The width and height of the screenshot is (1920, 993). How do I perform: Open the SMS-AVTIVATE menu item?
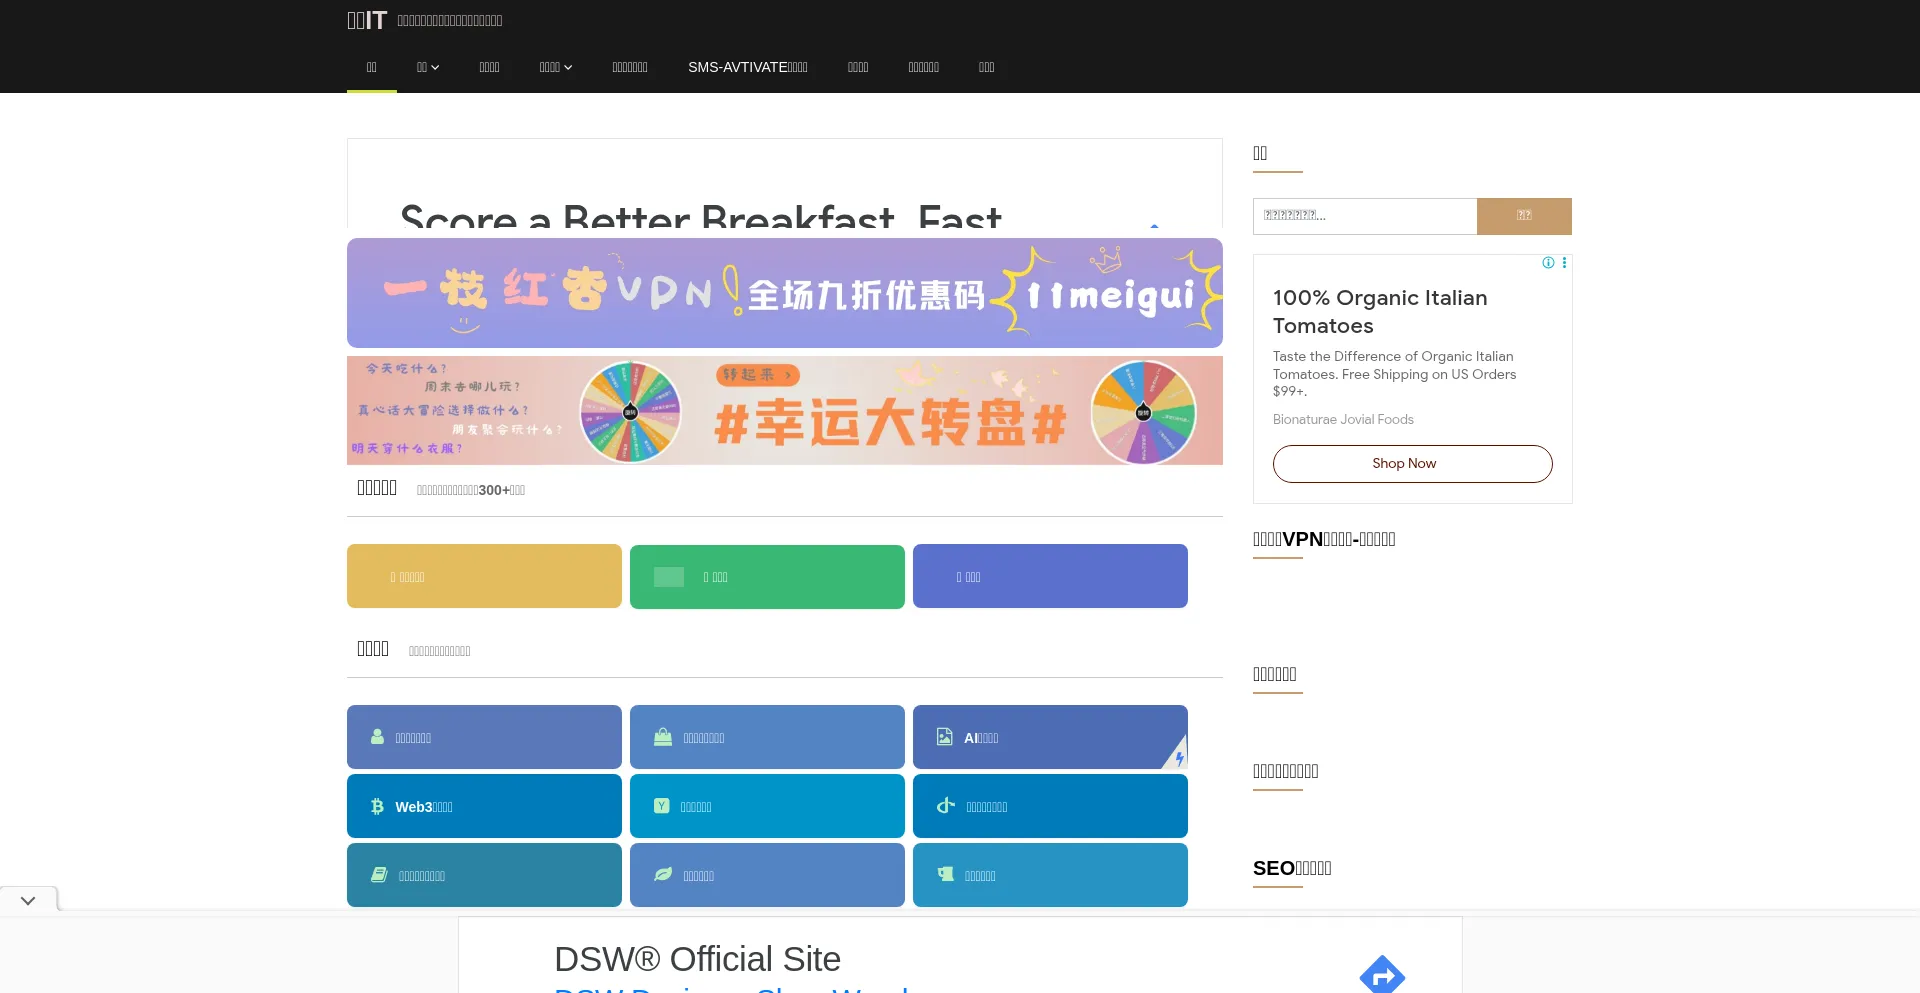pyautogui.click(x=747, y=67)
